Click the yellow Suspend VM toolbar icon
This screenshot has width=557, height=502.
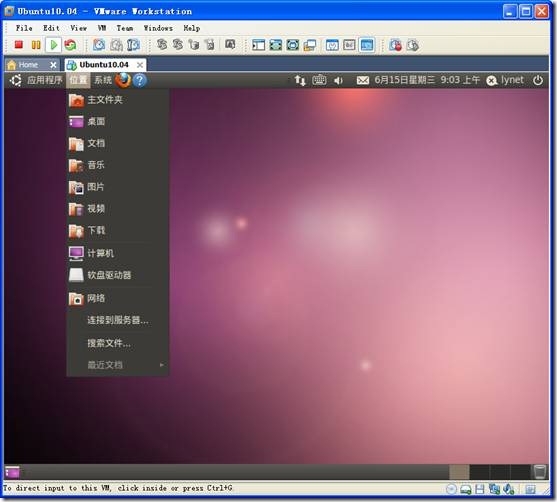pos(36,45)
